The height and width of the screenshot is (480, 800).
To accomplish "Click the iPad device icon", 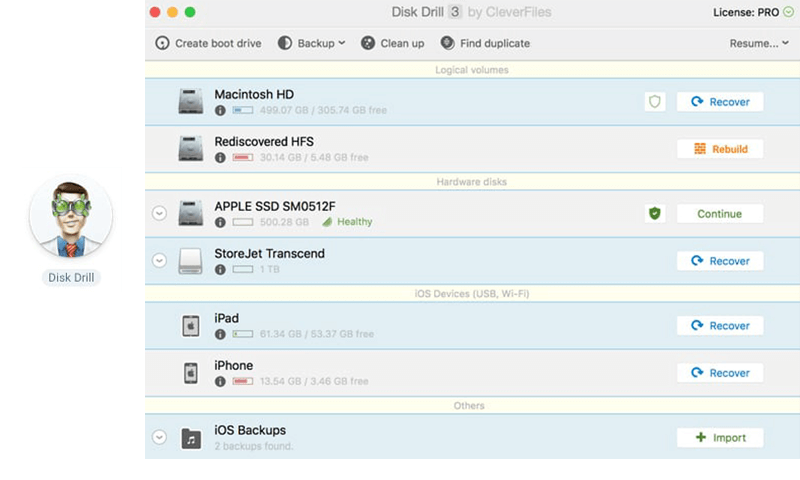I will click(190, 325).
